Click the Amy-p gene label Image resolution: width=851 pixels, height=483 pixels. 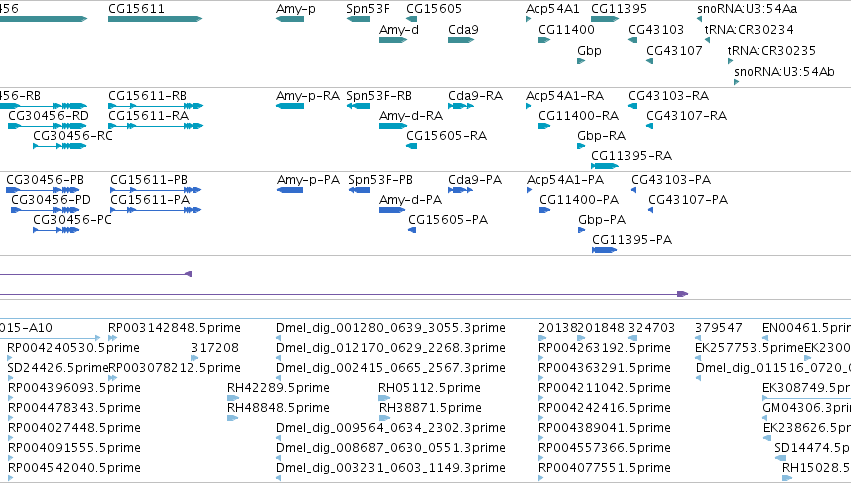296,9
